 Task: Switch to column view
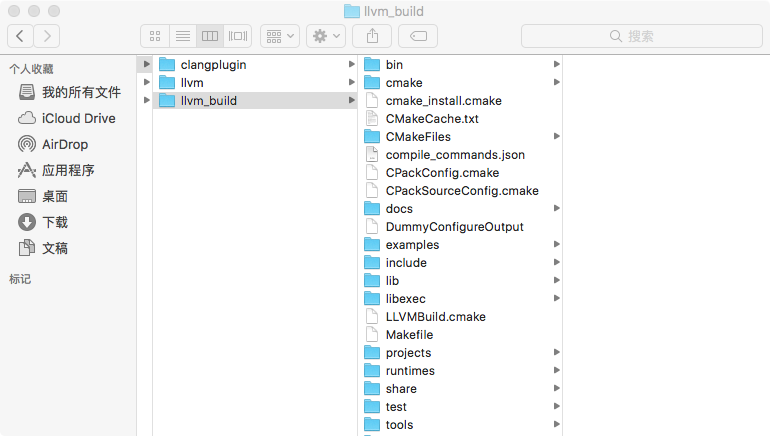(210, 36)
